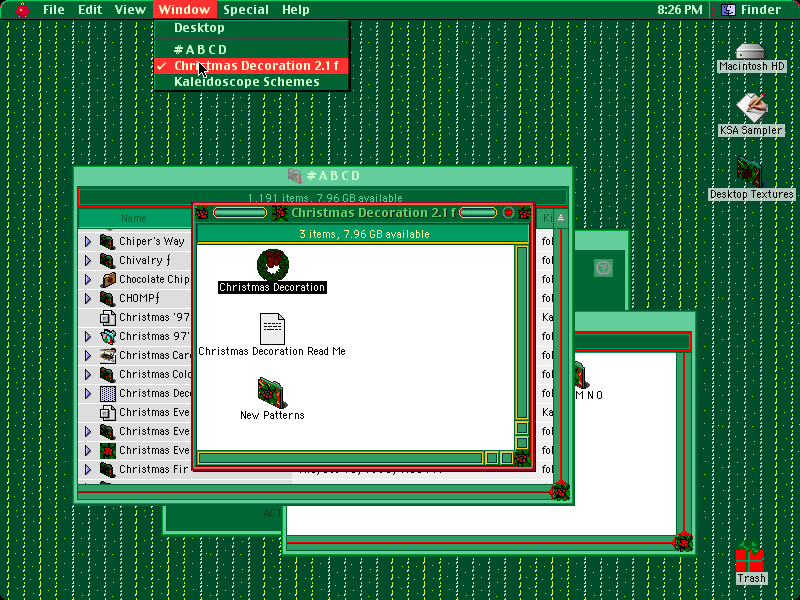800x600 pixels.
Task: Select the Christmas Decoration Read Me document icon
Action: tap(272, 329)
